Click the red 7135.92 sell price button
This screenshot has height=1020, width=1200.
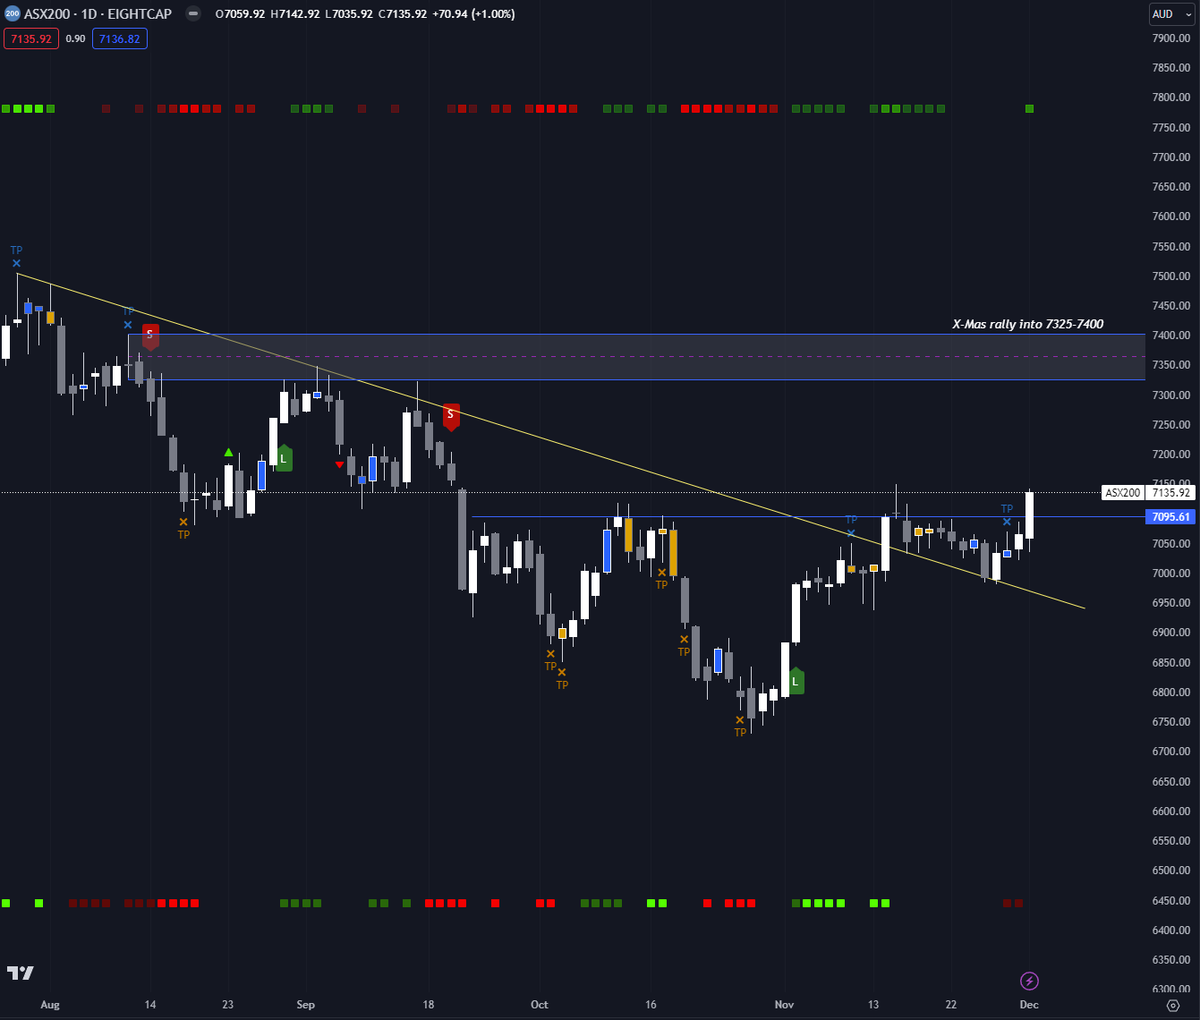(x=31, y=39)
